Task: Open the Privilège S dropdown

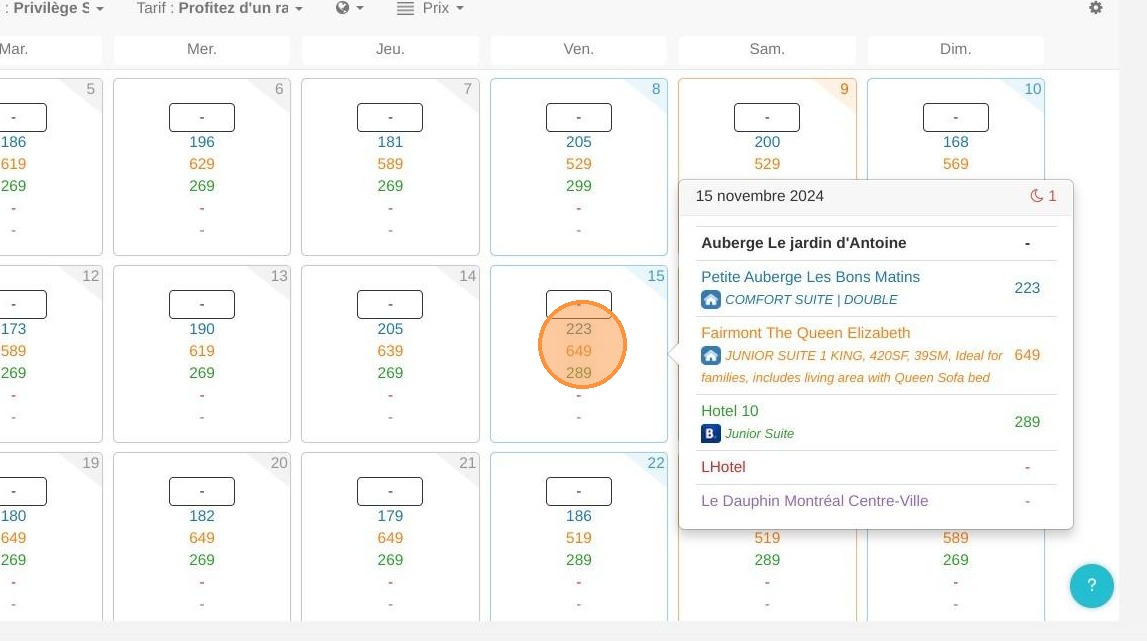Action: [x=53, y=8]
